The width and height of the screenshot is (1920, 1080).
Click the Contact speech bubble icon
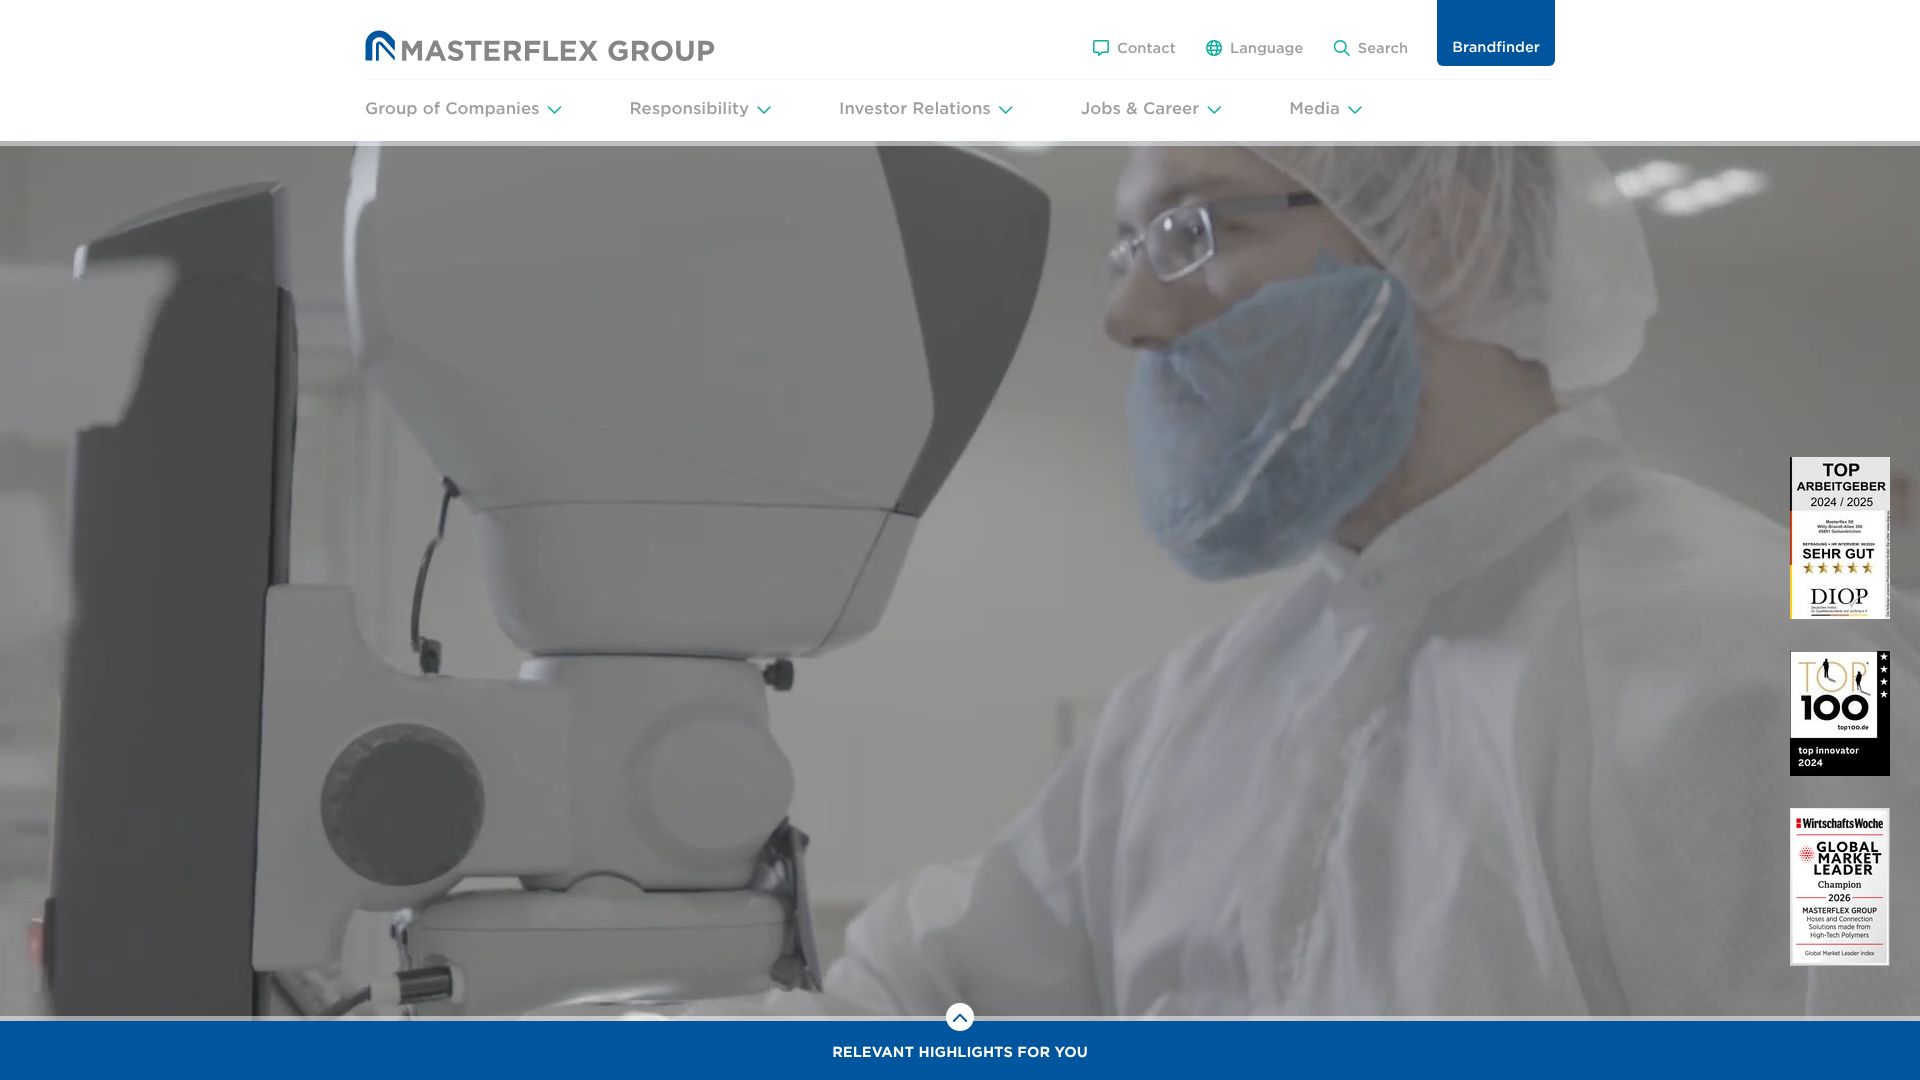click(1101, 48)
